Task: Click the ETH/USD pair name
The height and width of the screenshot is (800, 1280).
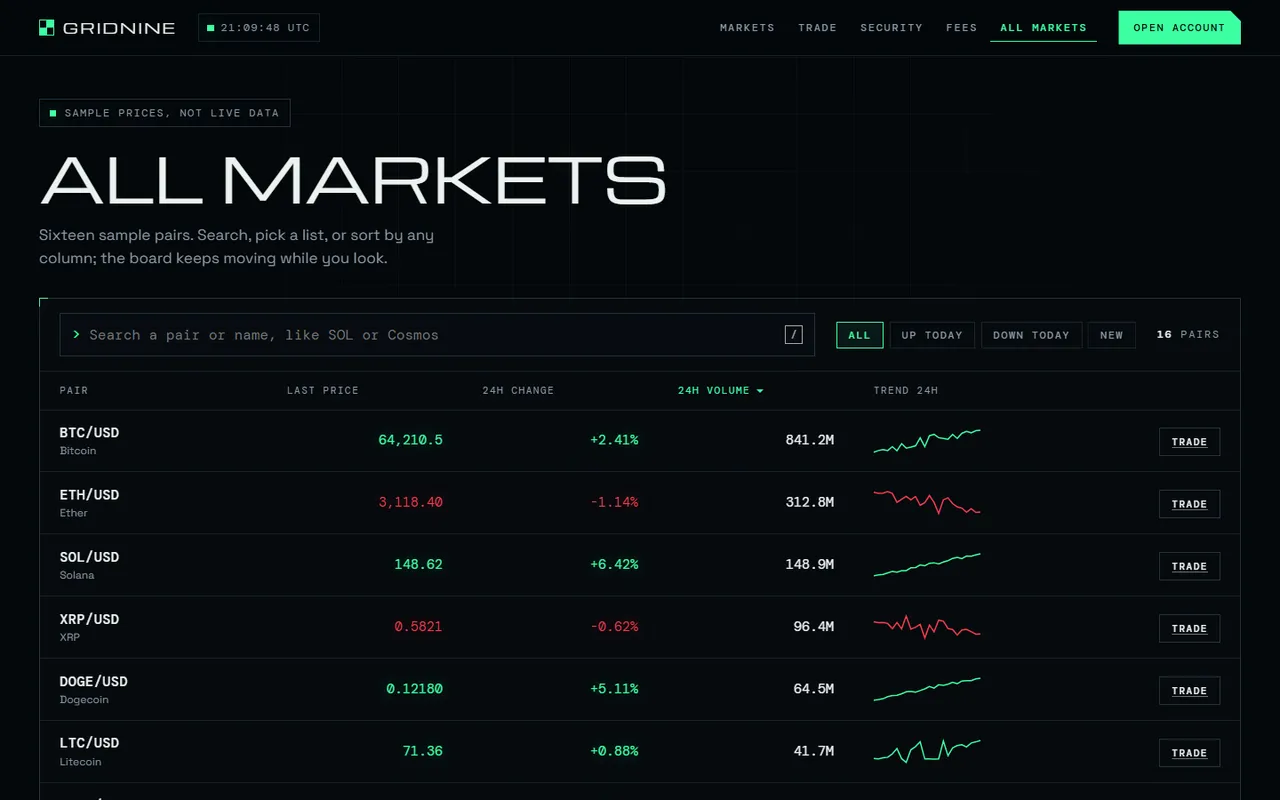Action: pos(89,495)
